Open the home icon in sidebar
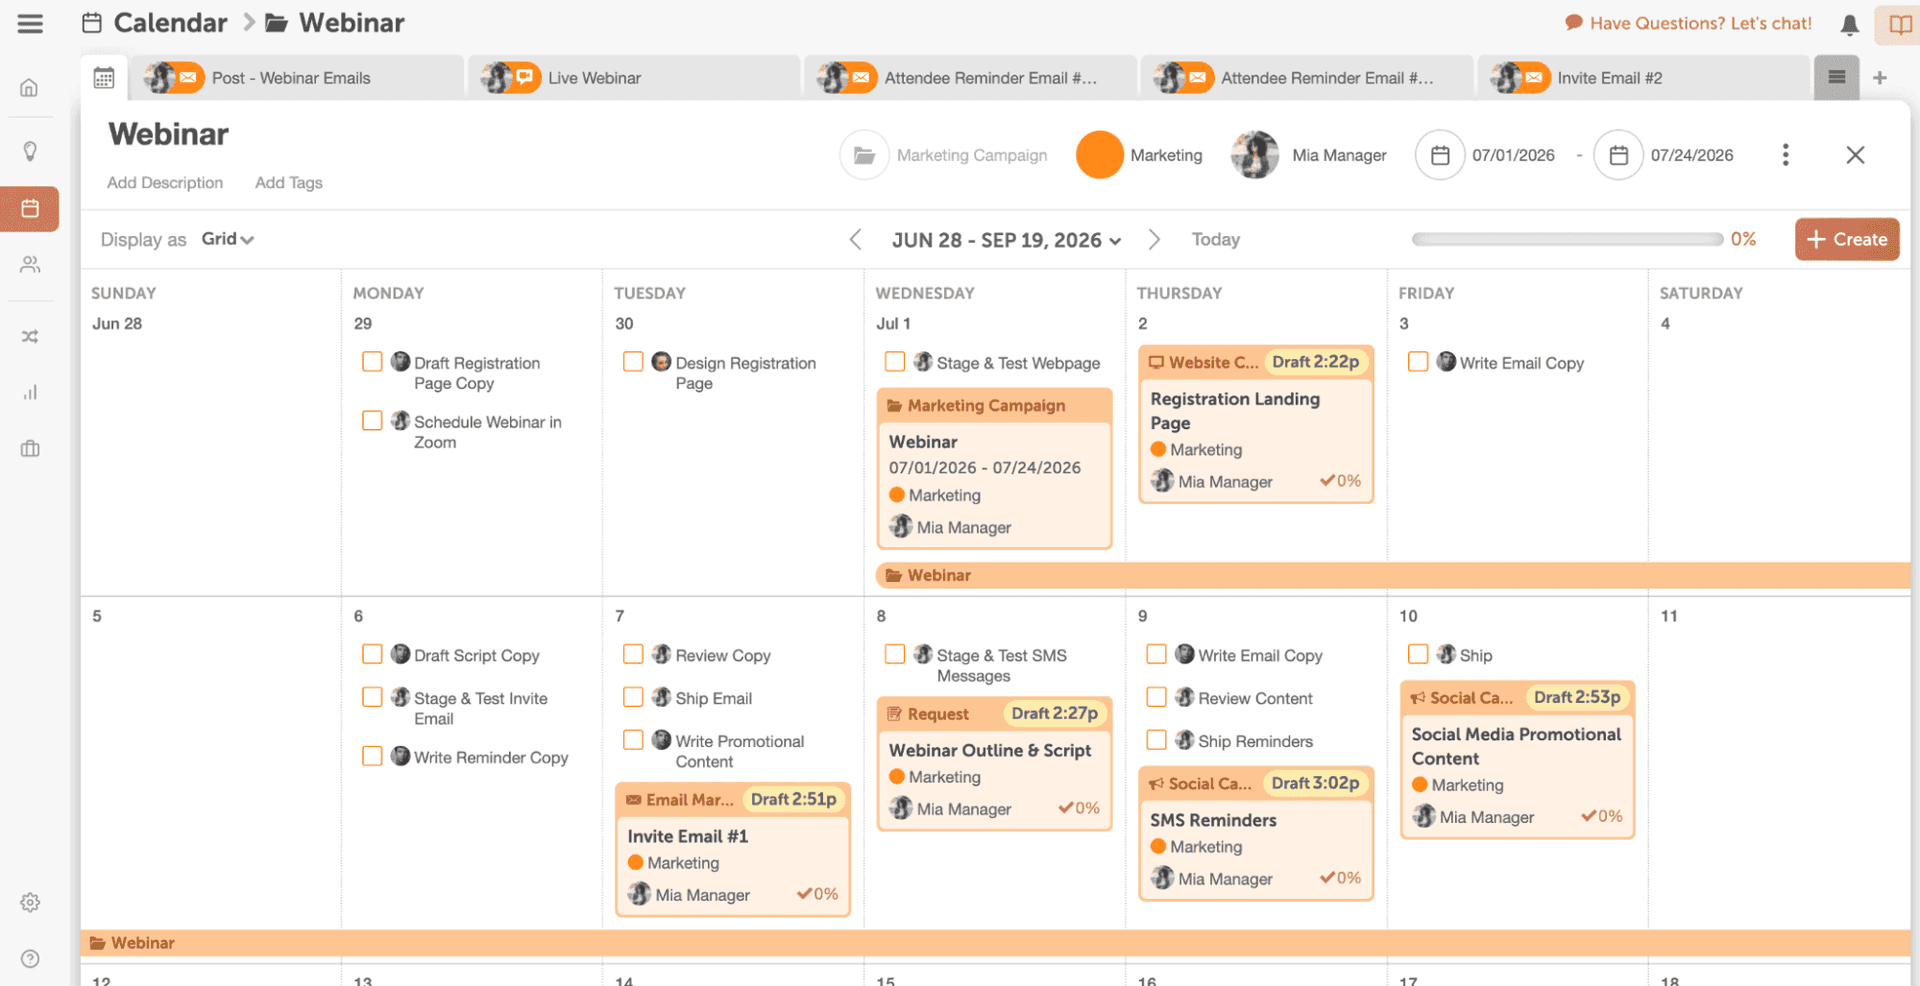Screen dimensions: 1920x986 (30, 88)
